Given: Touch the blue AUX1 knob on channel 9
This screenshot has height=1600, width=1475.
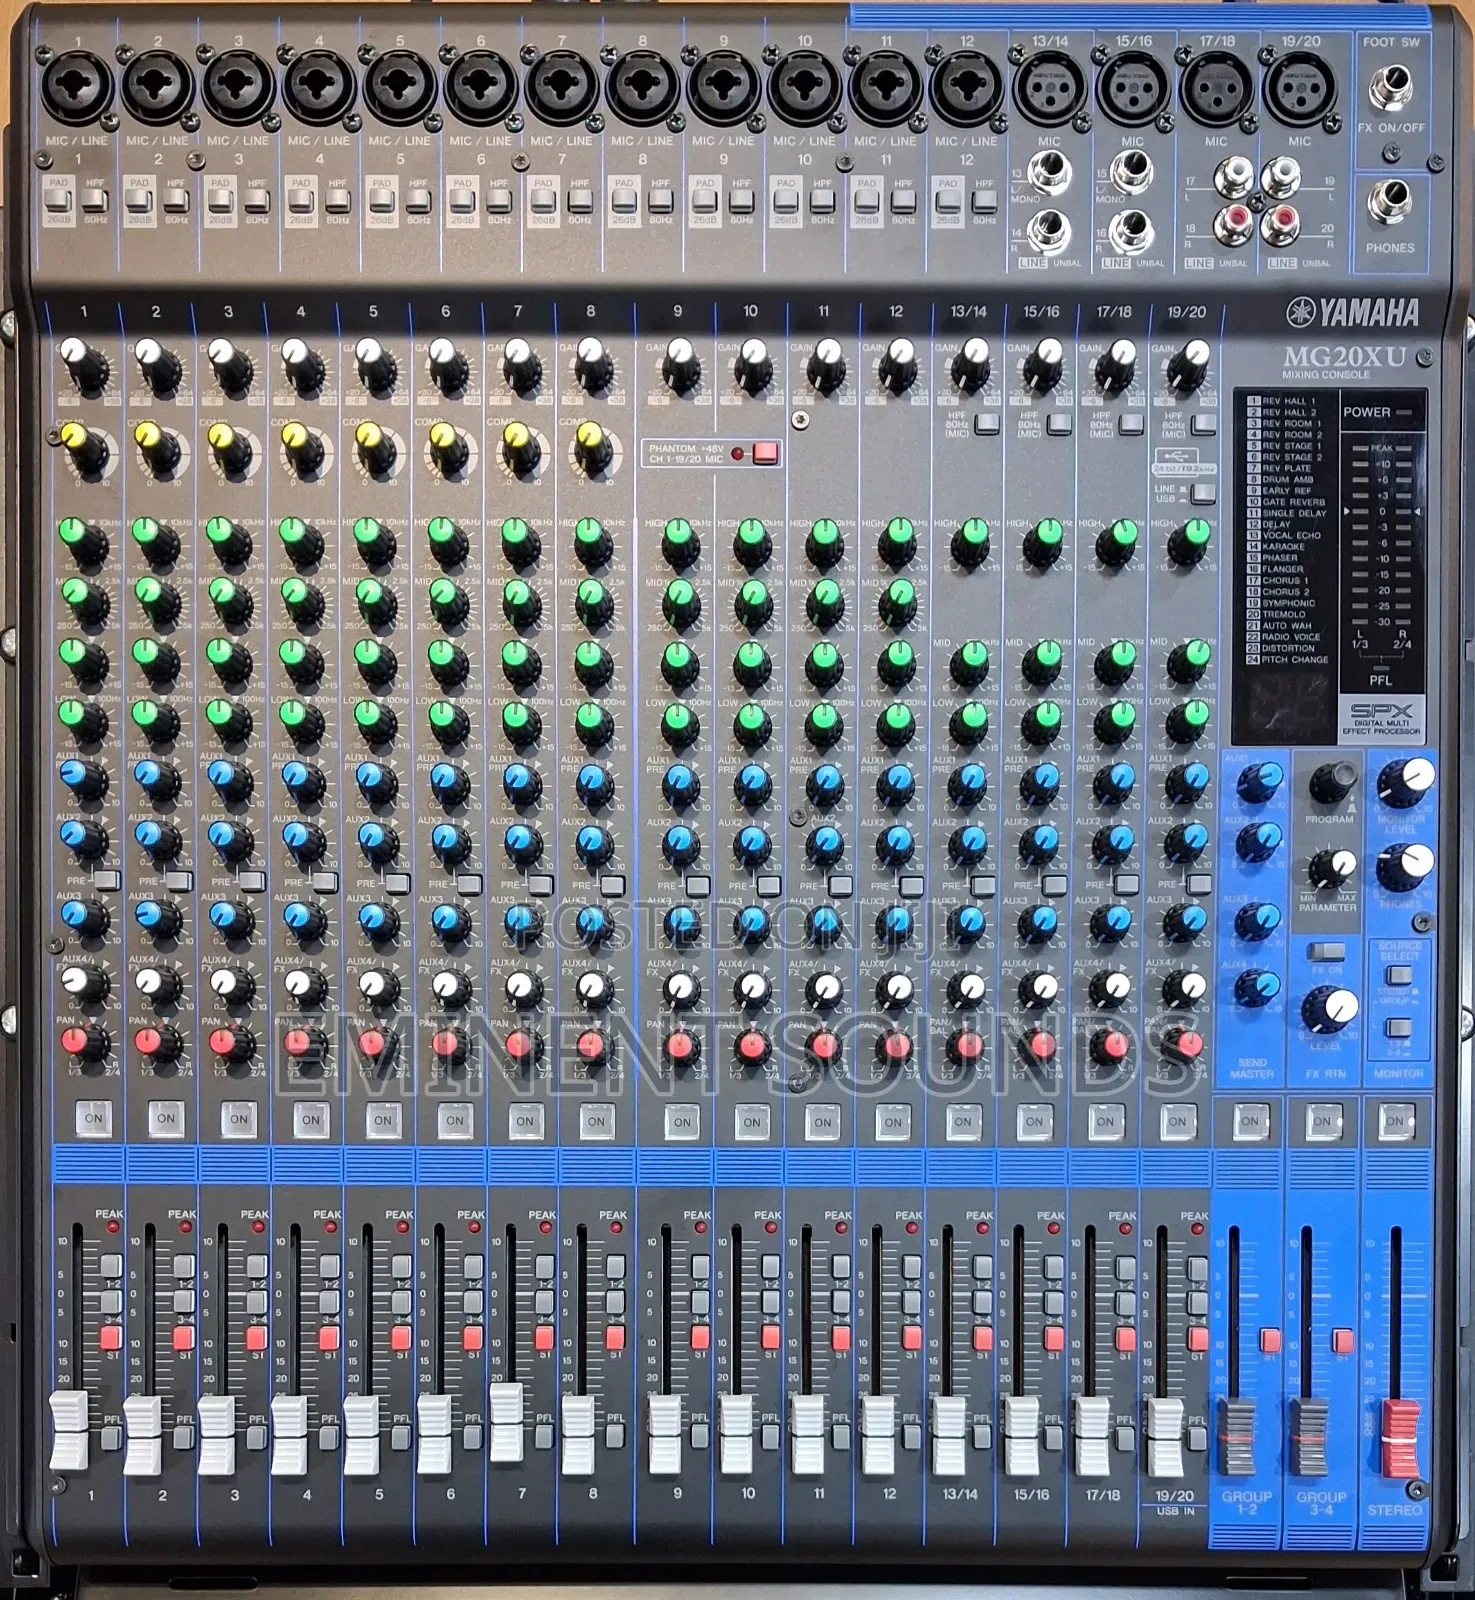Looking at the screenshot, I should coord(681,785).
